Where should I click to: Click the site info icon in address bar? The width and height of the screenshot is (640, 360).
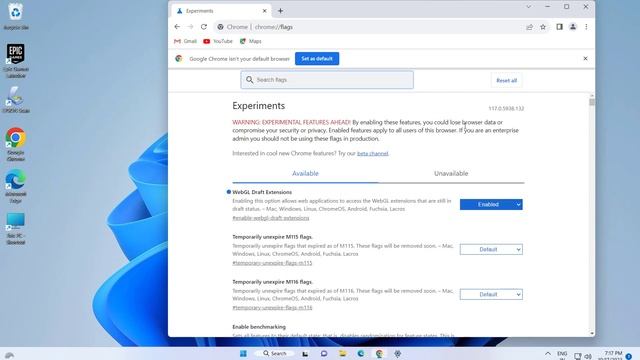tap(220, 27)
